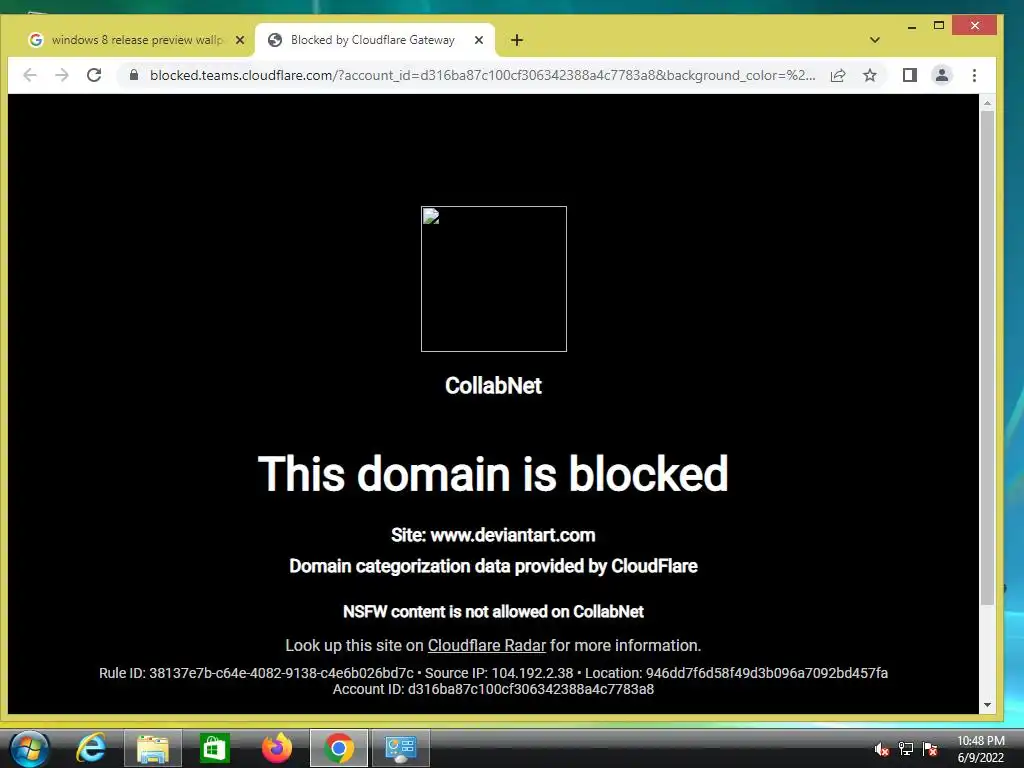The height and width of the screenshot is (768, 1024).
Task: View site info via lock icon
Action: click(134, 75)
